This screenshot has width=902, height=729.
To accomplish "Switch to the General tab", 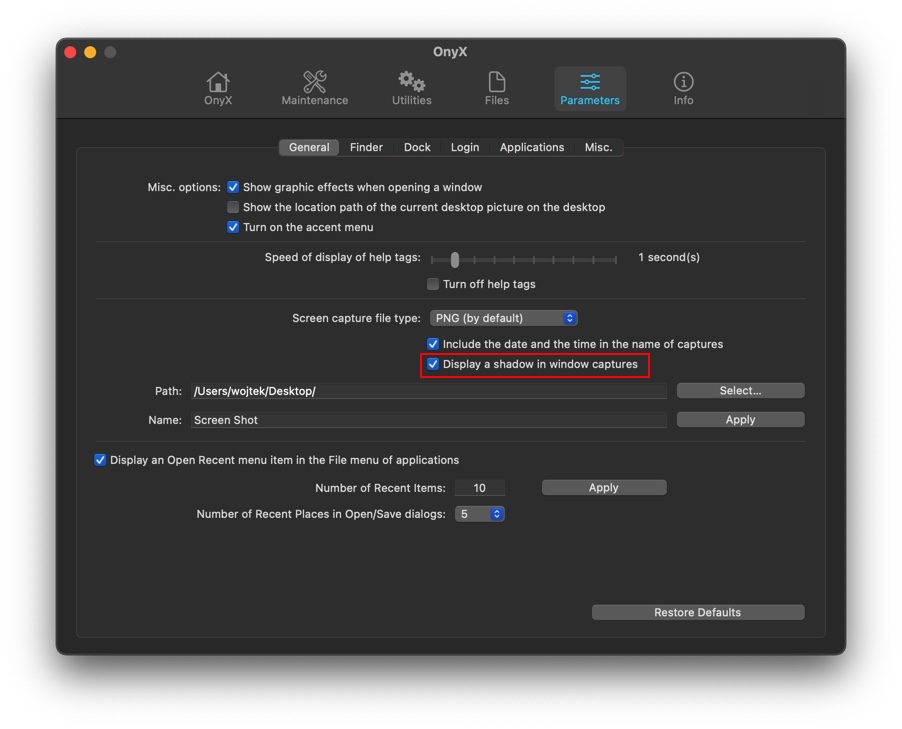I will (x=309, y=147).
